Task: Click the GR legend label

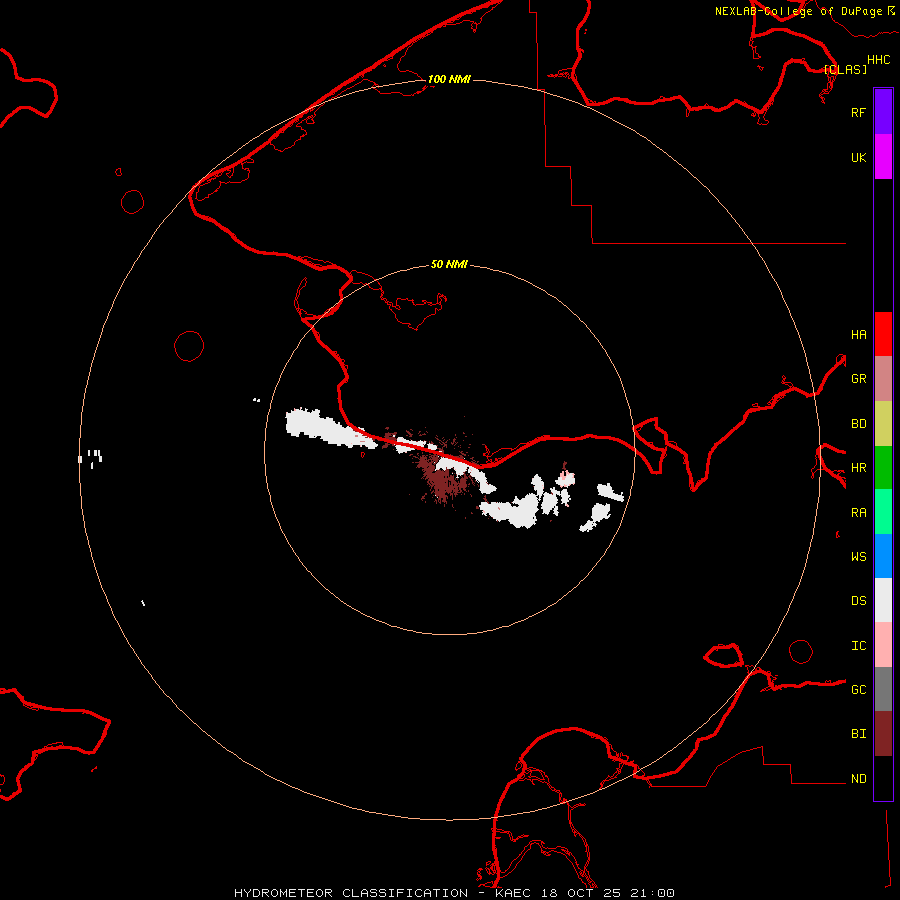Action: click(858, 378)
